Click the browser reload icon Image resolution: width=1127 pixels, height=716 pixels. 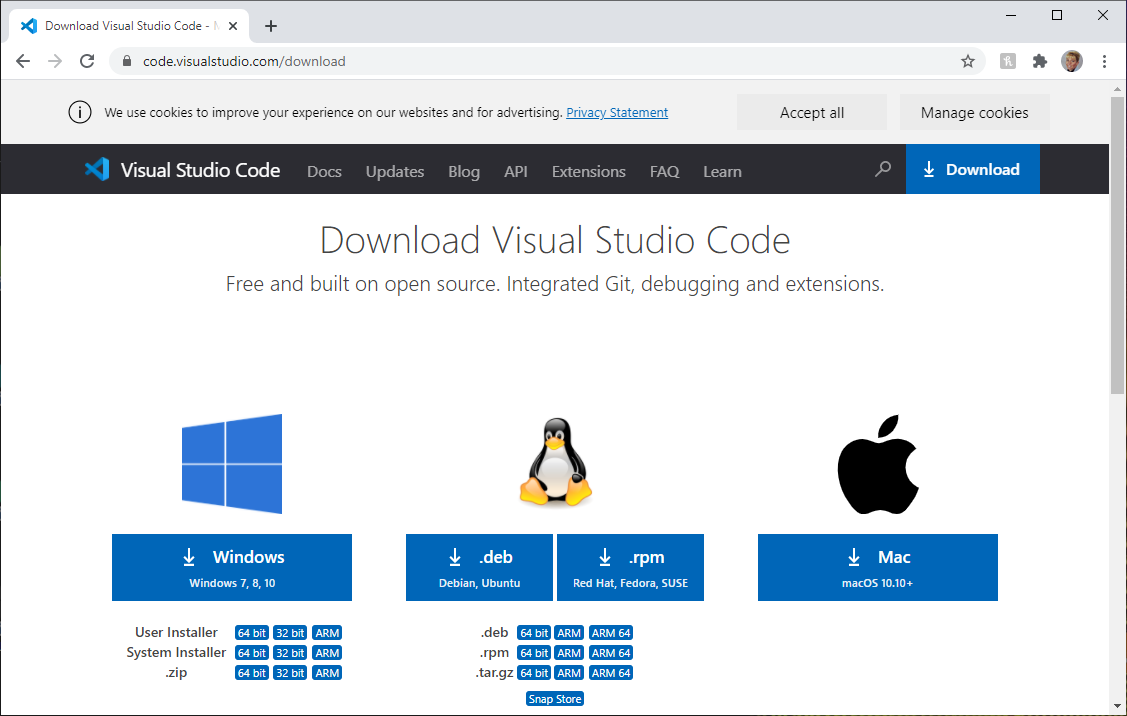tap(87, 61)
